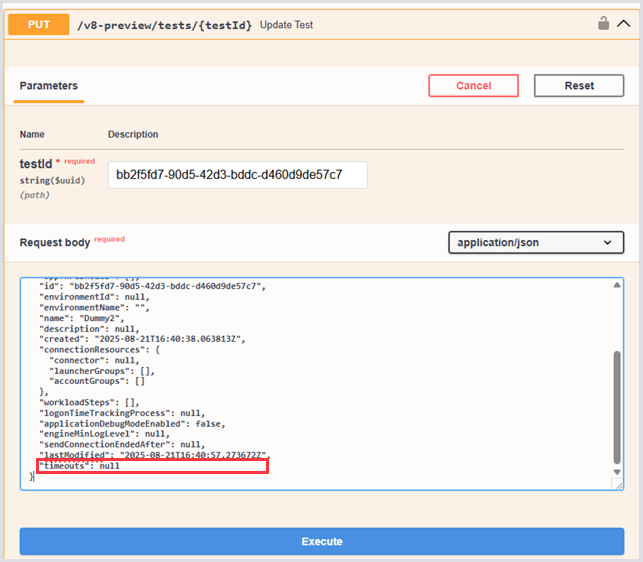The width and height of the screenshot is (643, 562).
Task: Select the Parameters tab
Action: (x=49, y=86)
